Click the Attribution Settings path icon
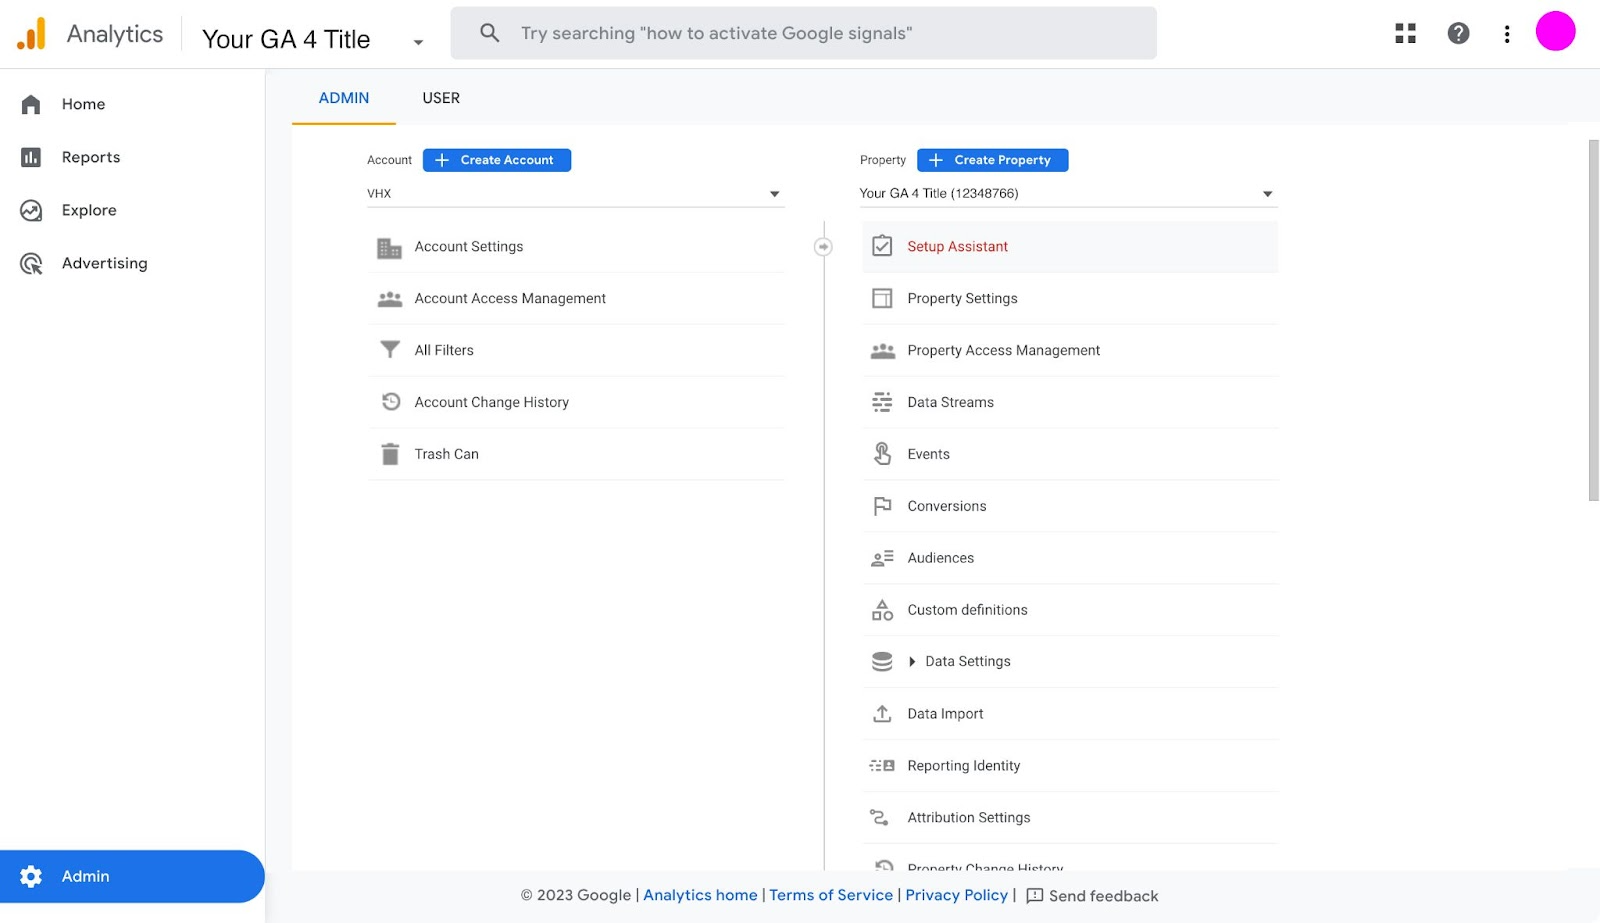 tap(880, 818)
